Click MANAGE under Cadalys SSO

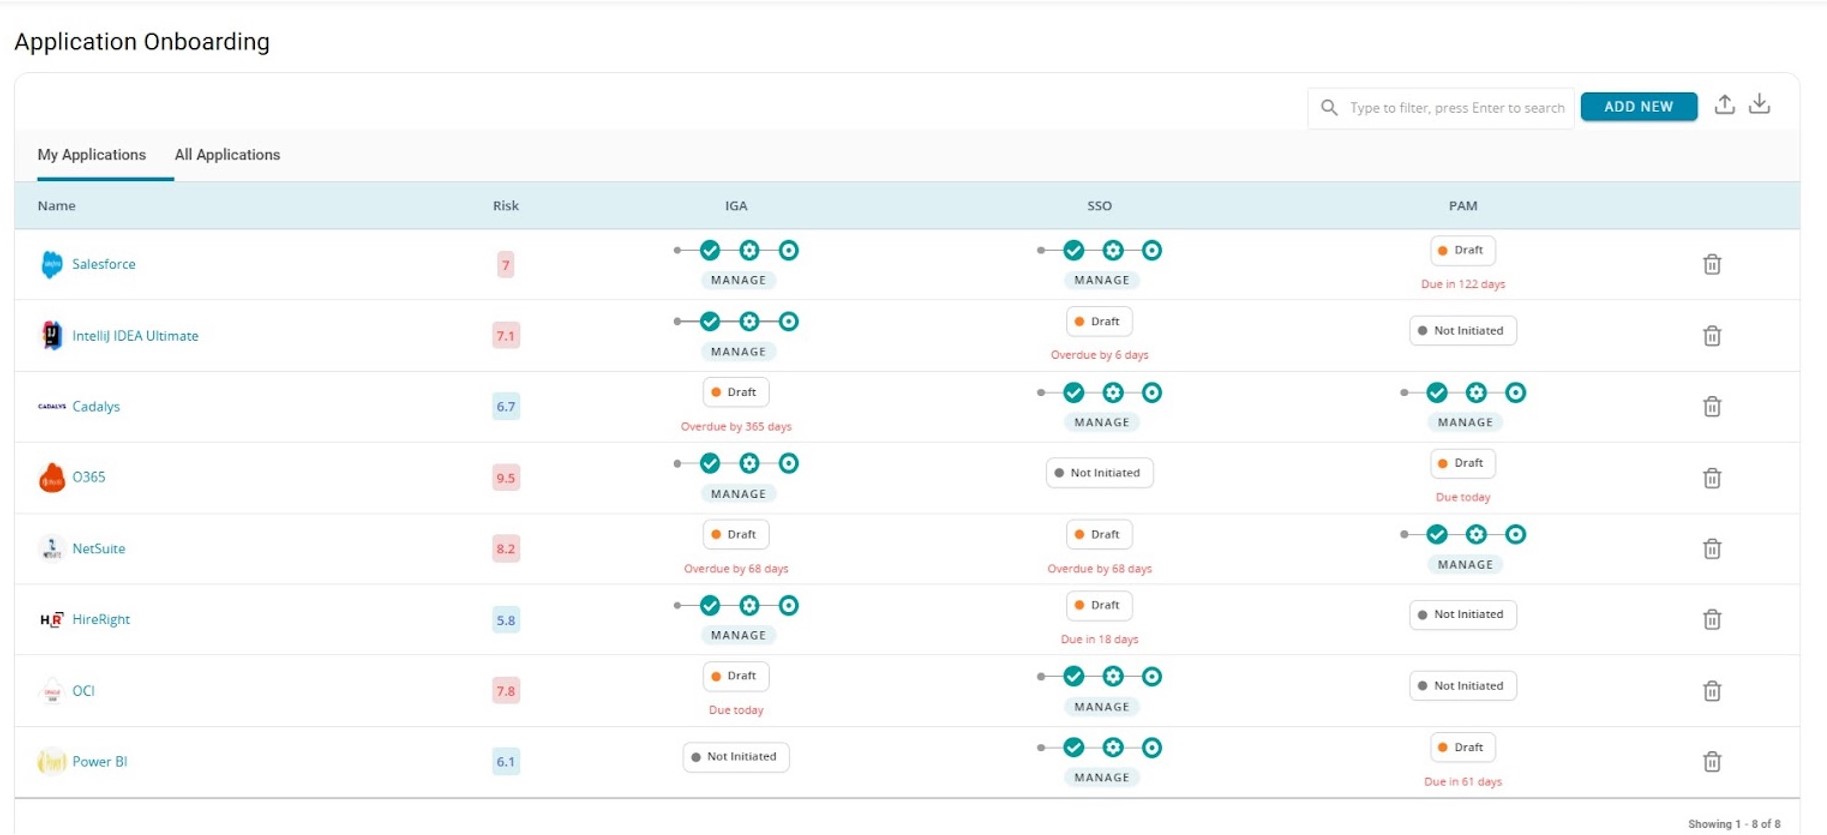(1101, 422)
